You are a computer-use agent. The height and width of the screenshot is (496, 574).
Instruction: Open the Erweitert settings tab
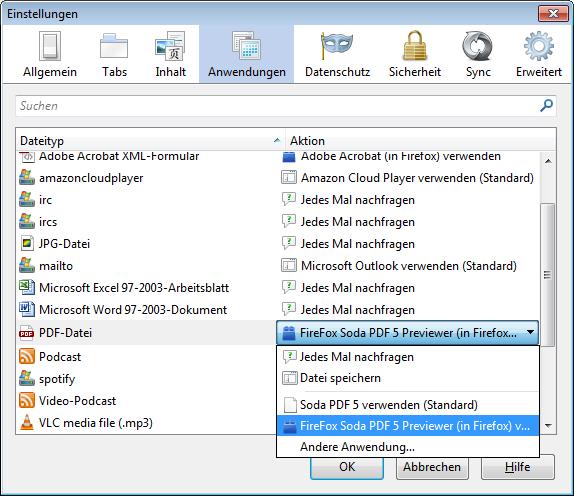click(538, 55)
